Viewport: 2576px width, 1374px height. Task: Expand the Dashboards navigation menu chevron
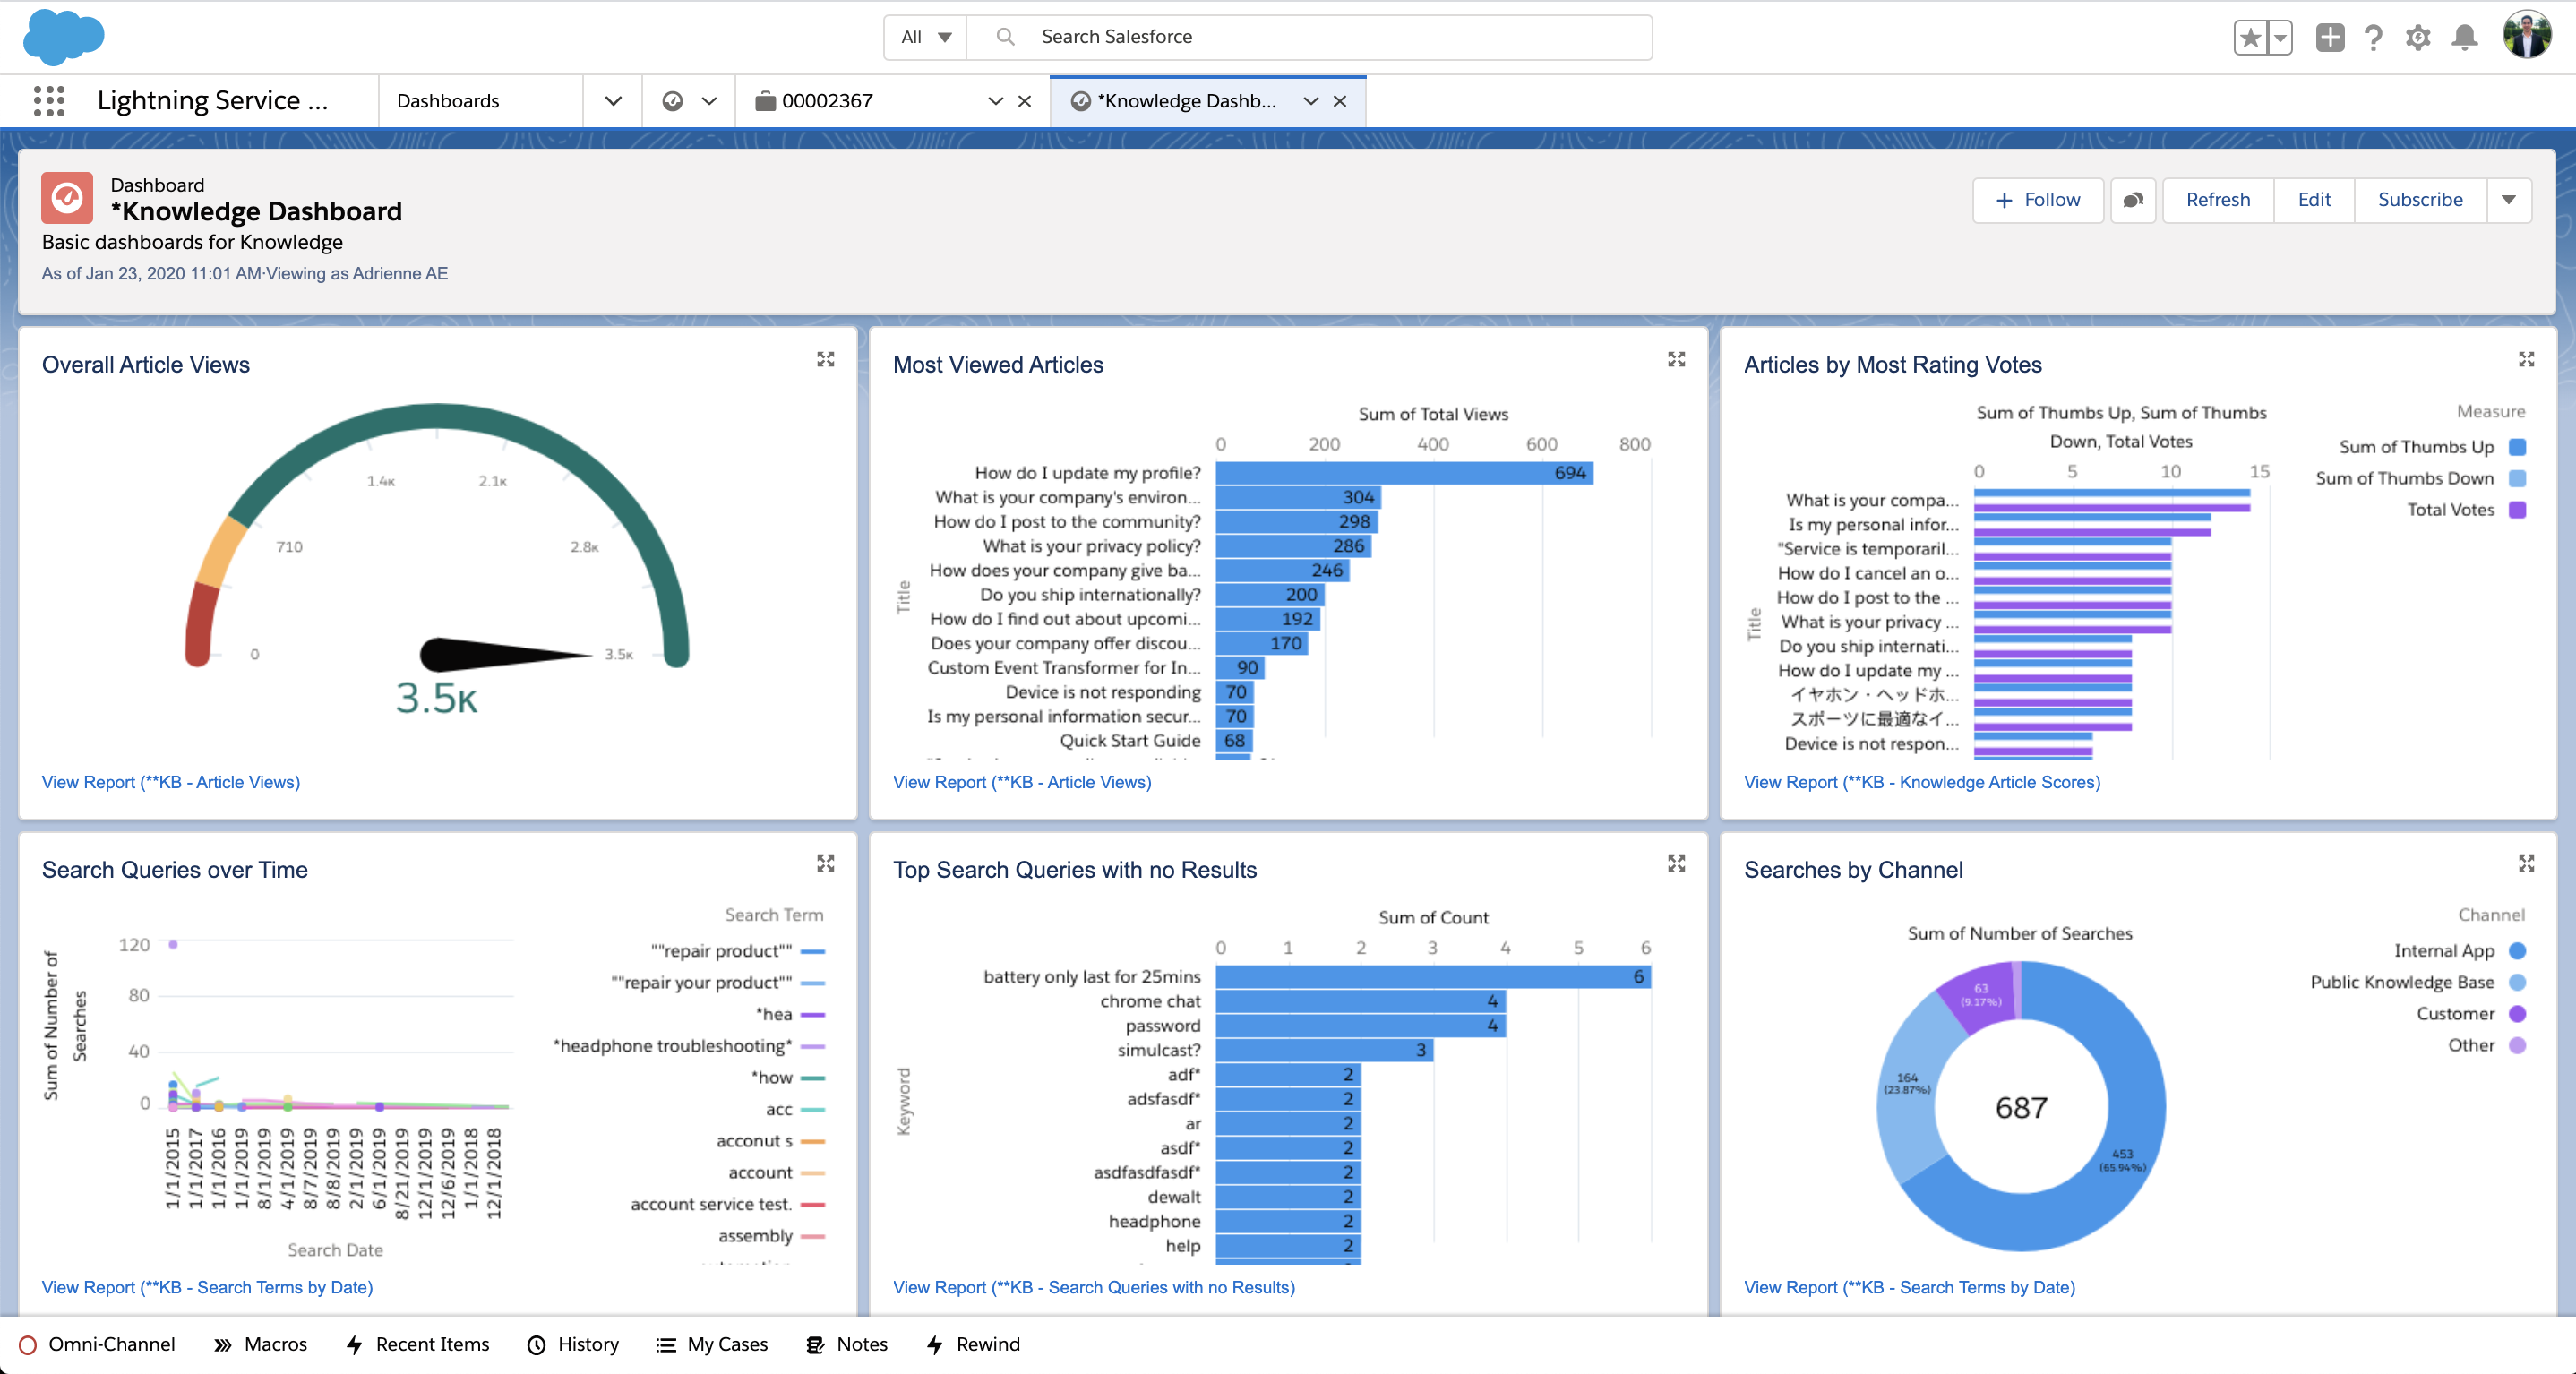(x=613, y=101)
